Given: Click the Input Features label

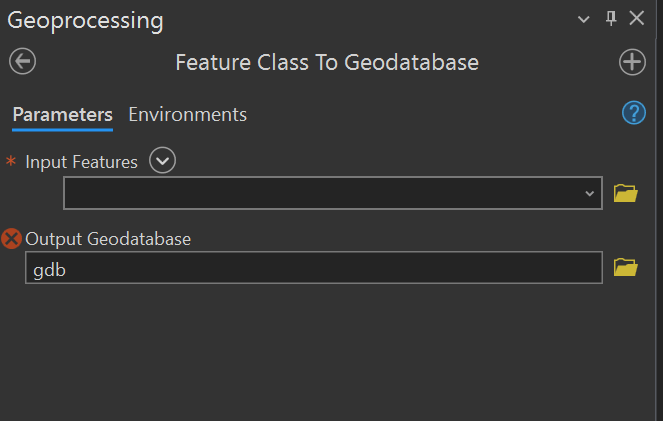Looking at the screenshot, I should [81, 161].
